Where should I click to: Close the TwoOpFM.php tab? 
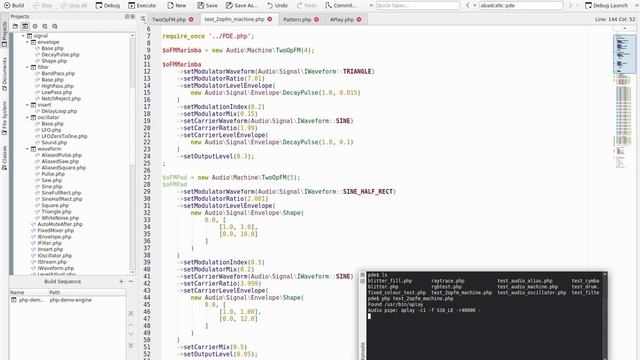pos(191,19)
